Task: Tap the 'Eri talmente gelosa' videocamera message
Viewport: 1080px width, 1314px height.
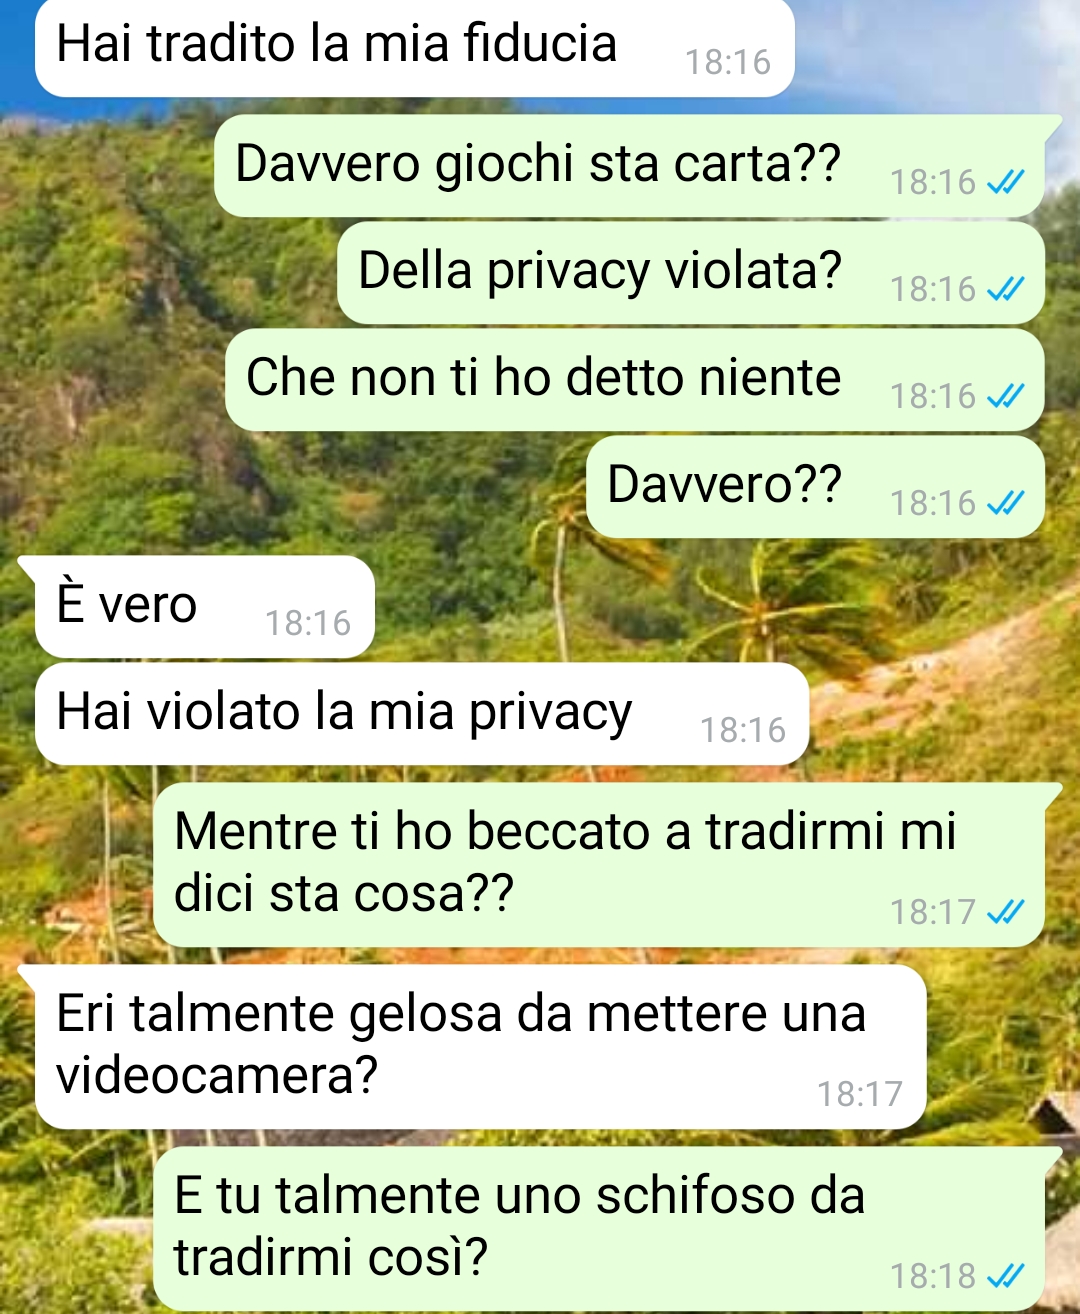Action: pos(480,1047)
